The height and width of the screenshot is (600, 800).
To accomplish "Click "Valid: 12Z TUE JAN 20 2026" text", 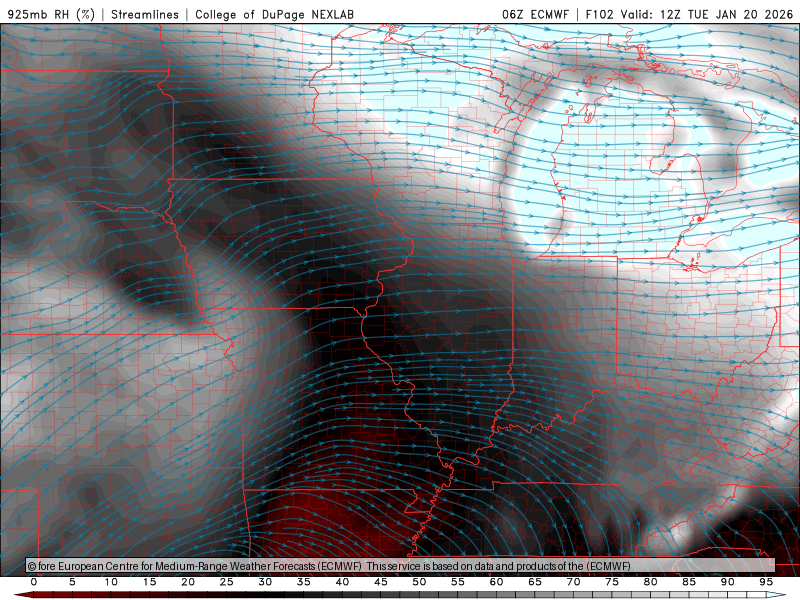I will click(x=707, y=15).
